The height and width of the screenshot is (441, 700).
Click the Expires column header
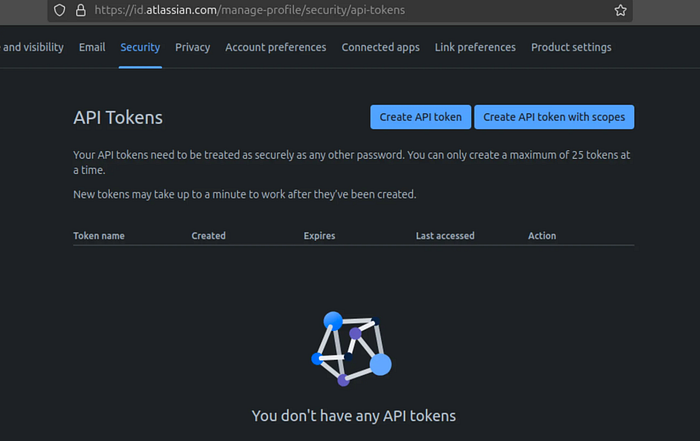point(319,236)
